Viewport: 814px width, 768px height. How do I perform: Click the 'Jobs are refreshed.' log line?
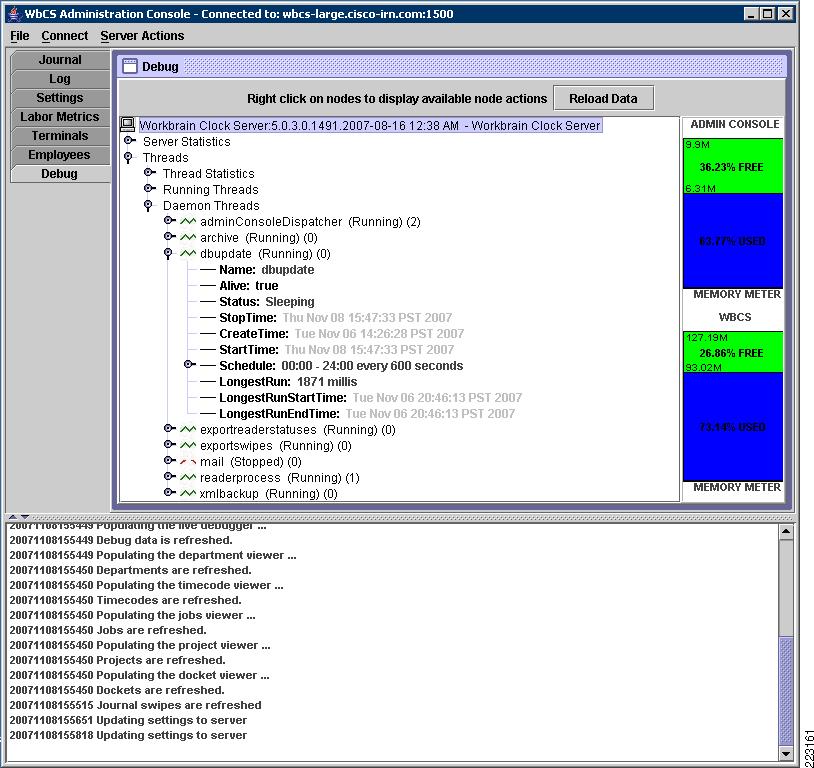[108, 630]
